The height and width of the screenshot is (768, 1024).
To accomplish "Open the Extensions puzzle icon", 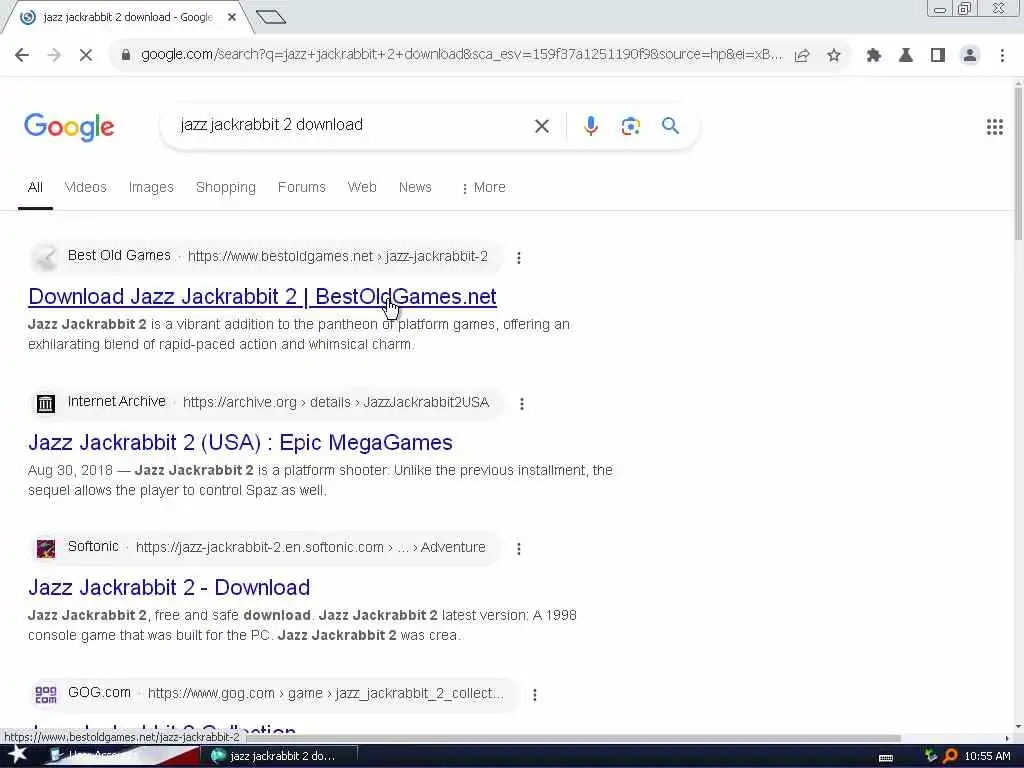I will pyautogui.click(x=874, y=55).
